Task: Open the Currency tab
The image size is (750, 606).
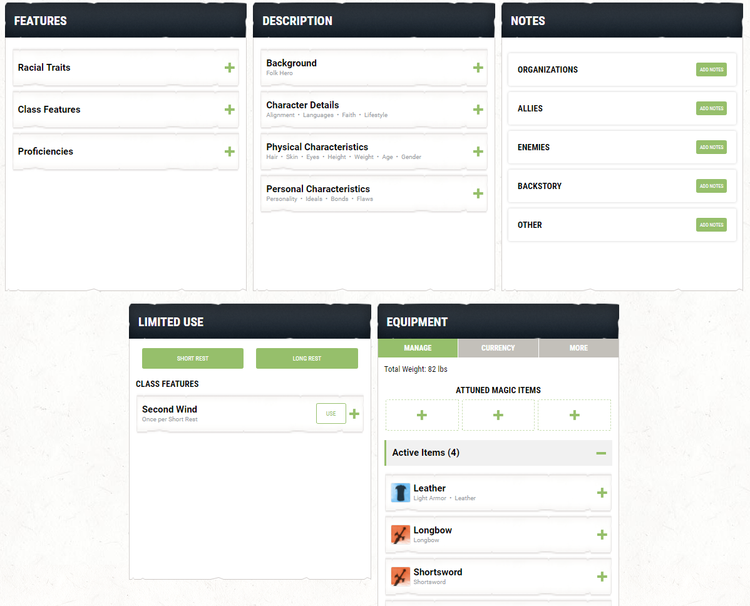Action: tap(498, 348)
